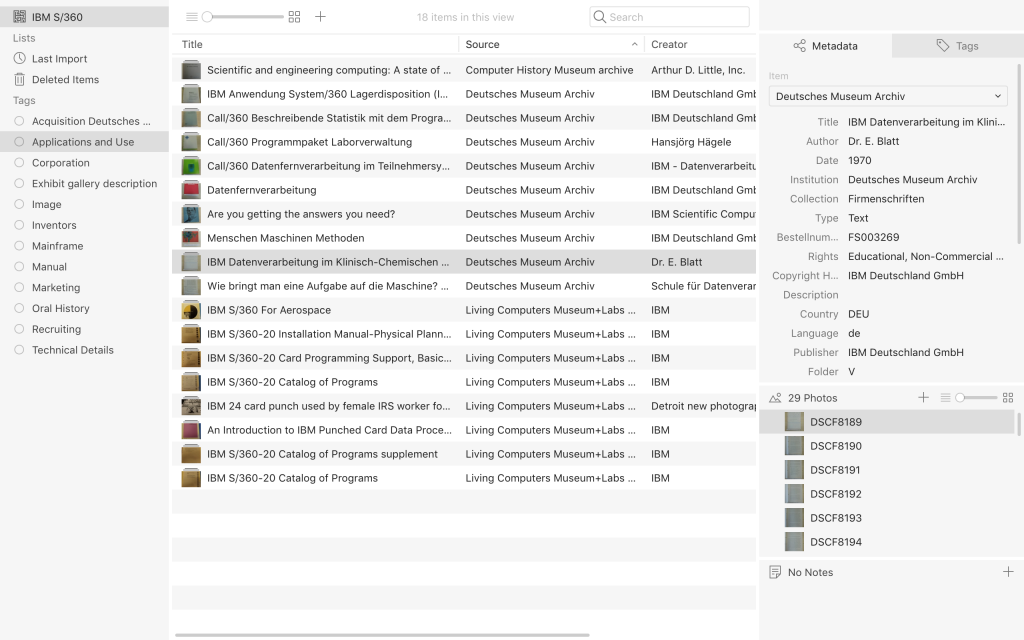Click the search magnifier icon

600,17
